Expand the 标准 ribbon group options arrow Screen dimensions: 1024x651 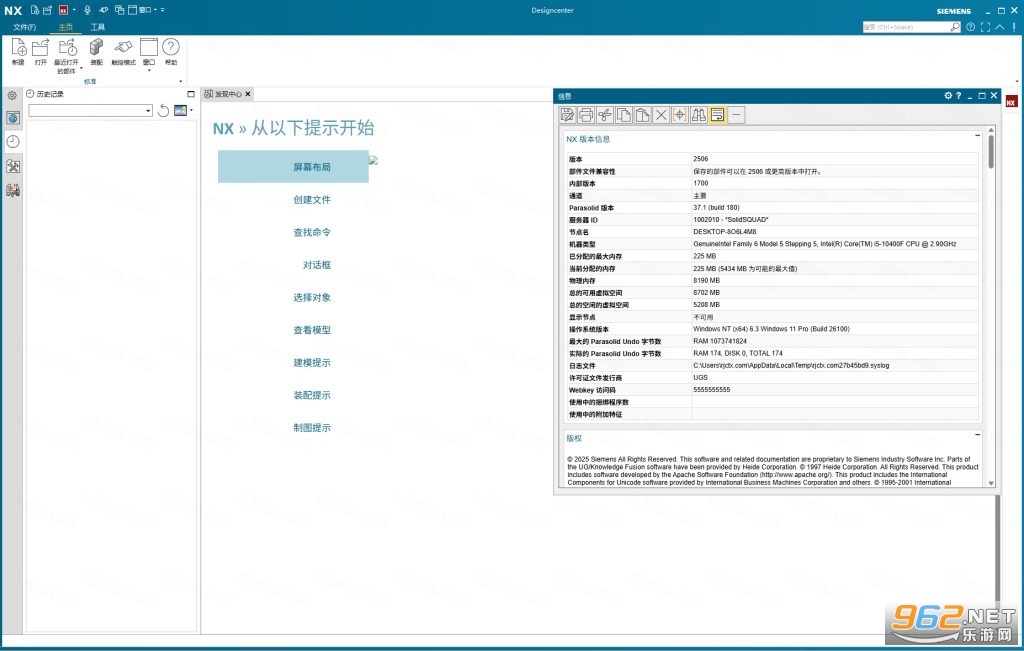181,82
